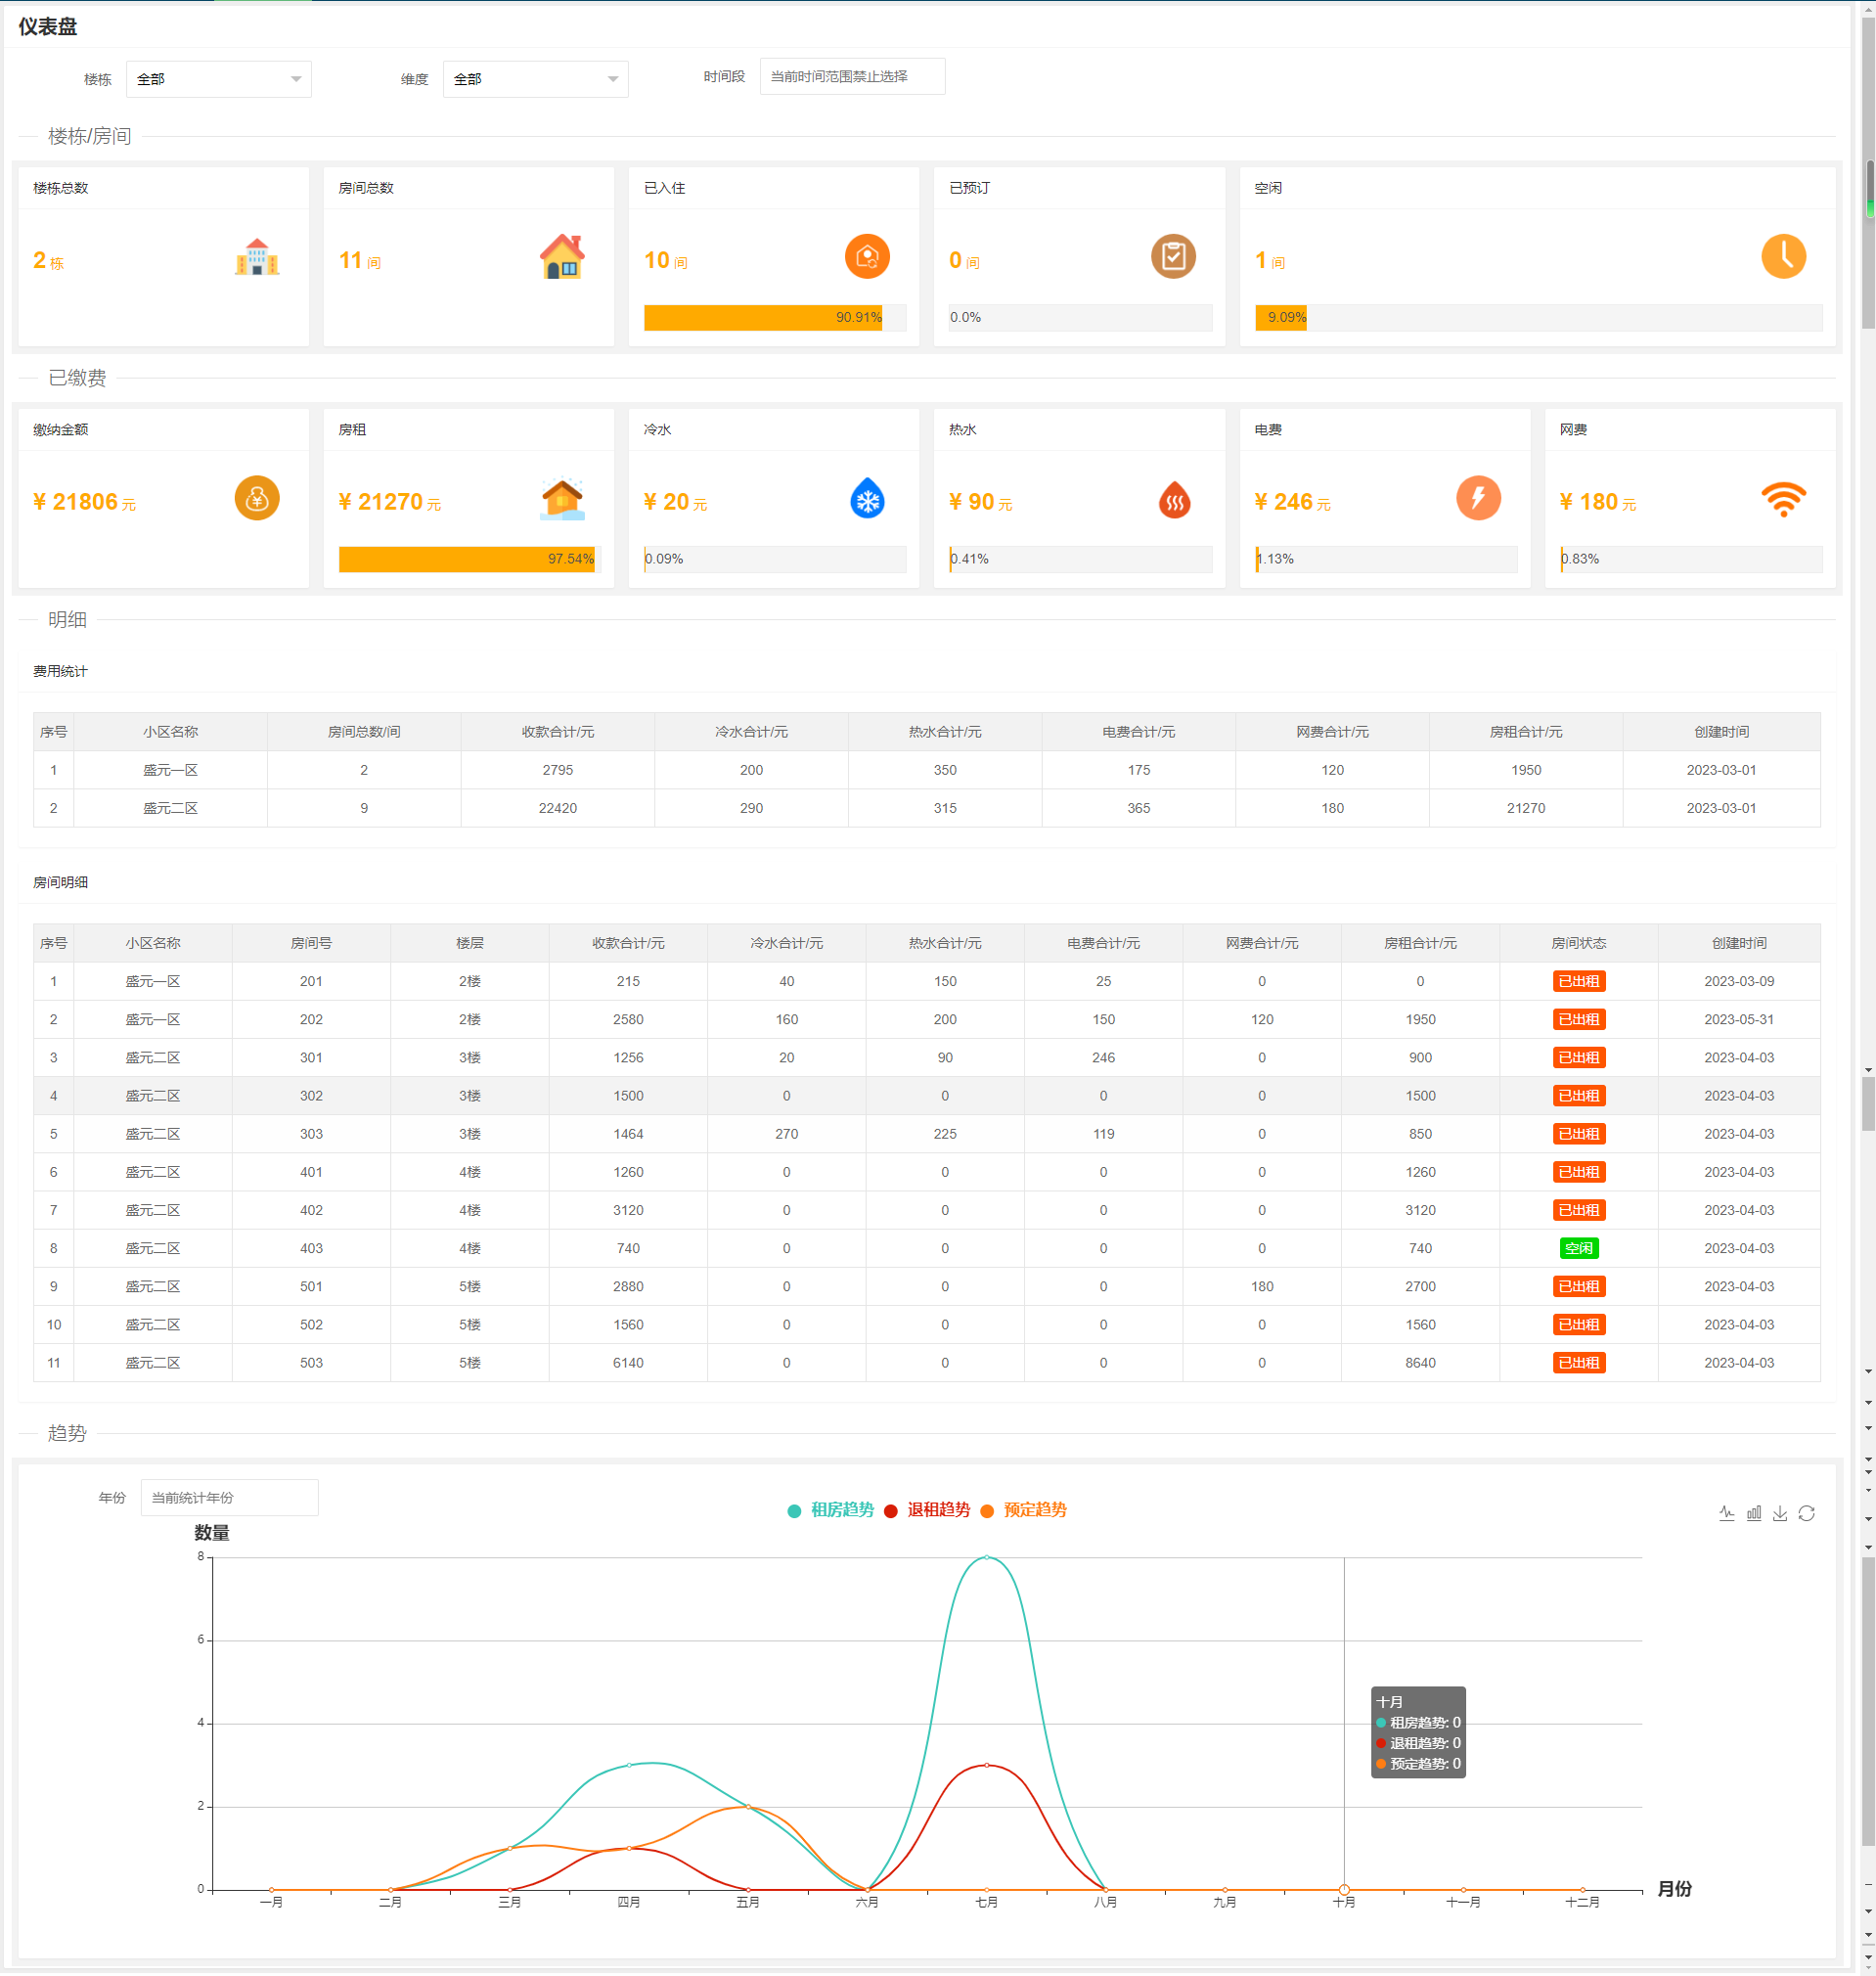Open the 楼栋 dropdown
This screenshot has height=1976, width=1876.
click(218, 79)
